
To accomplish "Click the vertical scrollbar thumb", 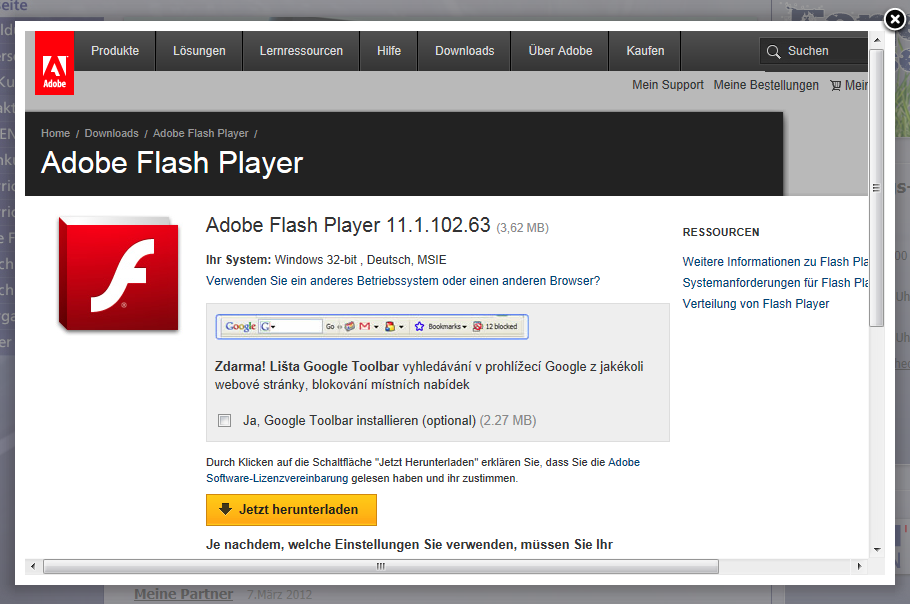I will click(877, 188).
